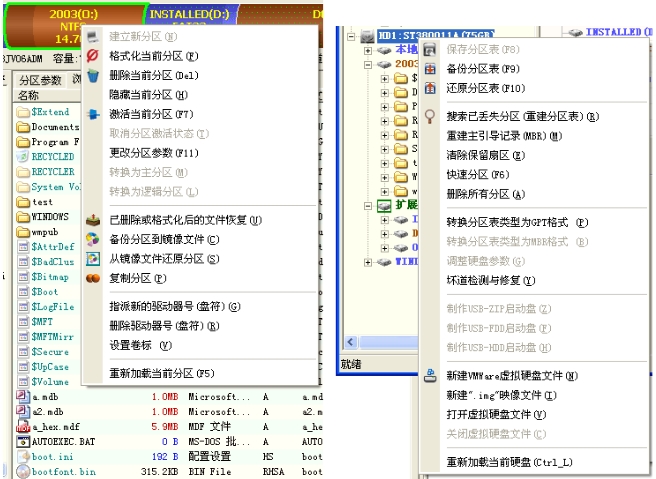The image size is (656, 479).
Task: Click the activate current partition icon
Action: coord(94,114)
